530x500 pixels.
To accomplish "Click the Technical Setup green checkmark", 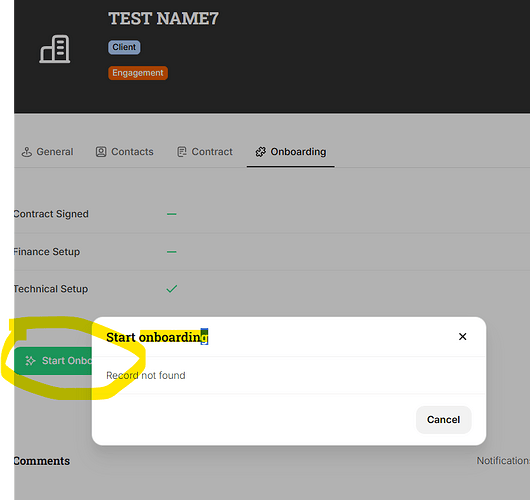I will (x=172, y=289).
